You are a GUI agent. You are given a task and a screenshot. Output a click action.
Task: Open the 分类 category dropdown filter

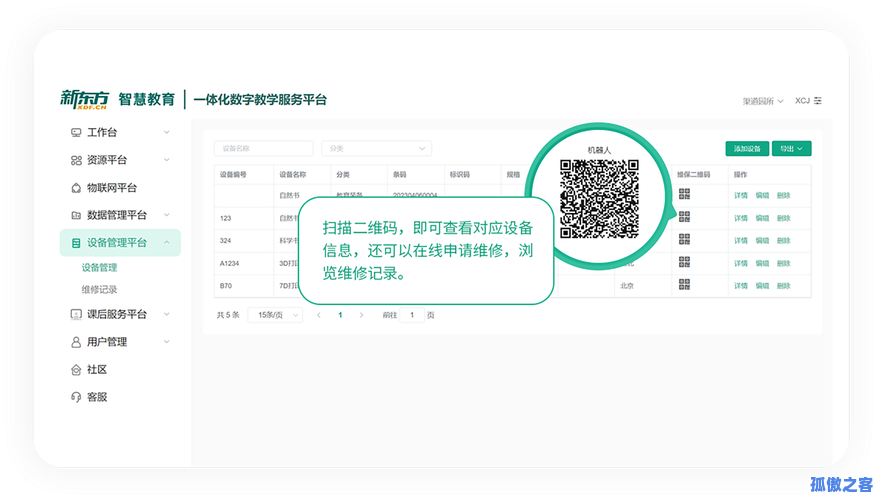pyautogui.click(x=376, y=148)
